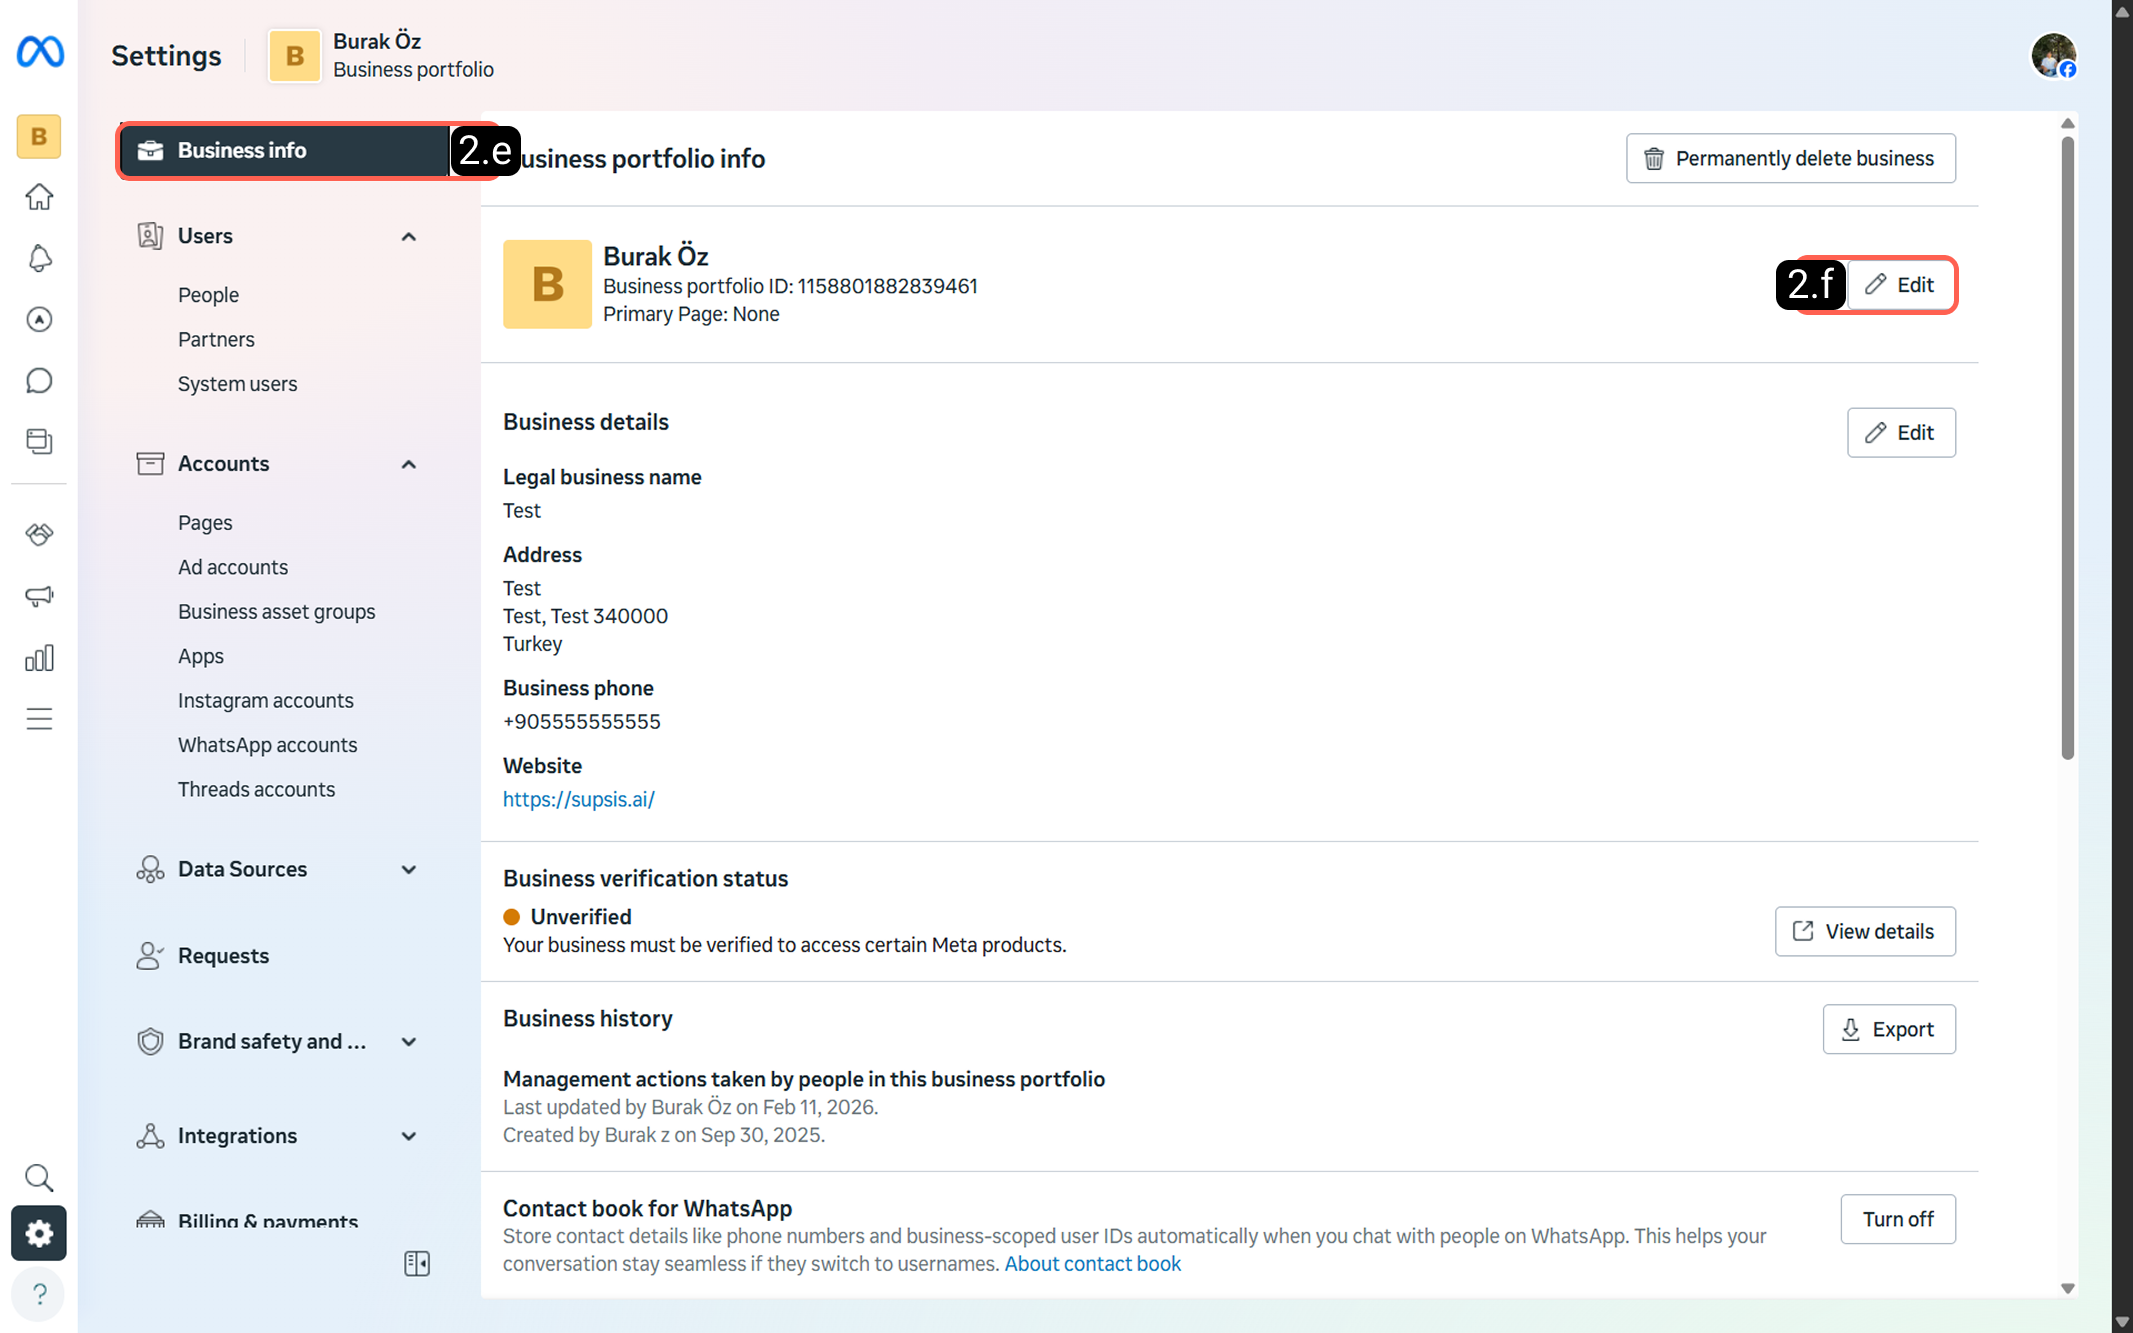
Task: Collapse the Users section chevron
Action: [x=409, y=236]
